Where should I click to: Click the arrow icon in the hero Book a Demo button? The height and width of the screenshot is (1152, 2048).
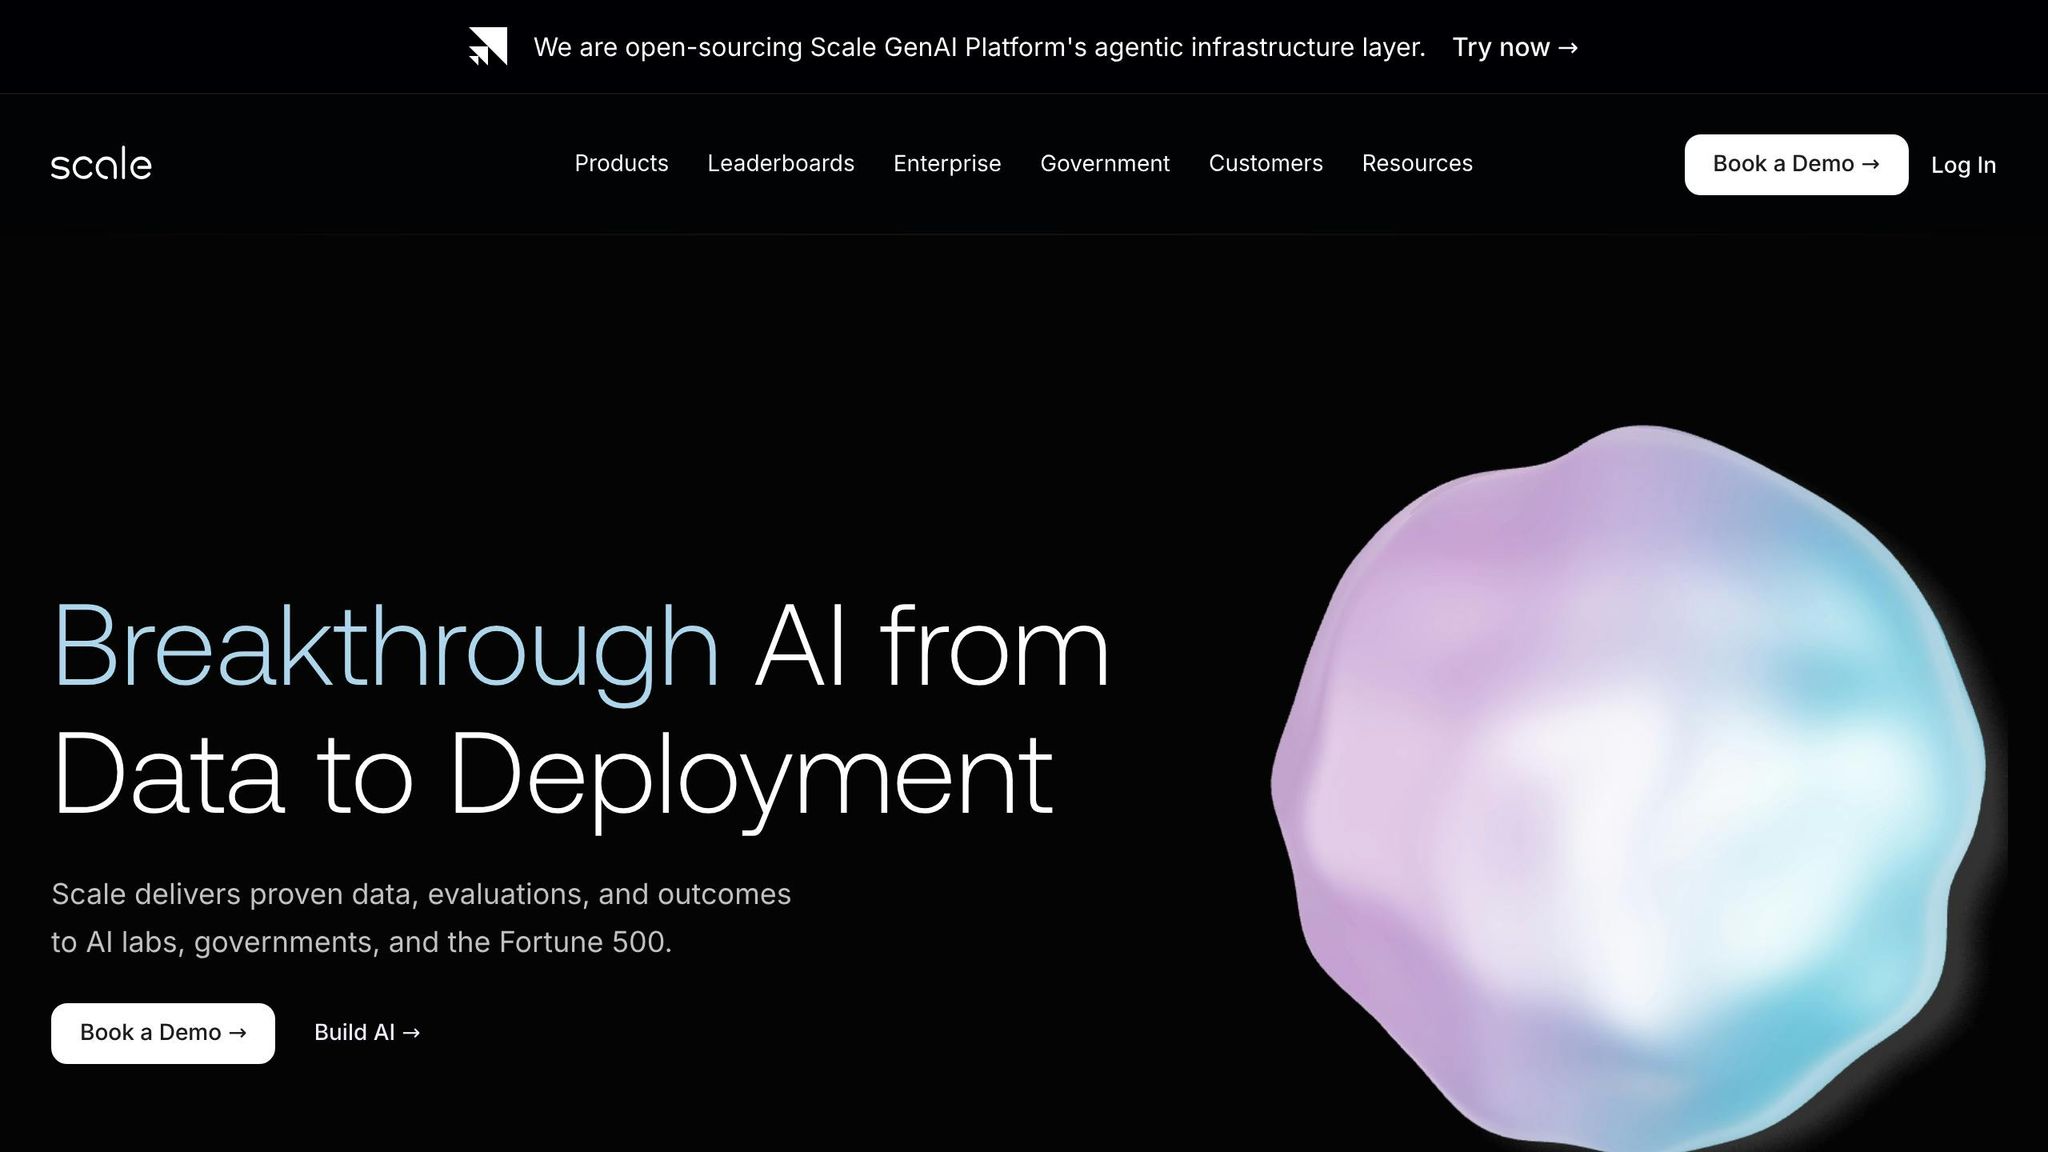coord(238,1032)
